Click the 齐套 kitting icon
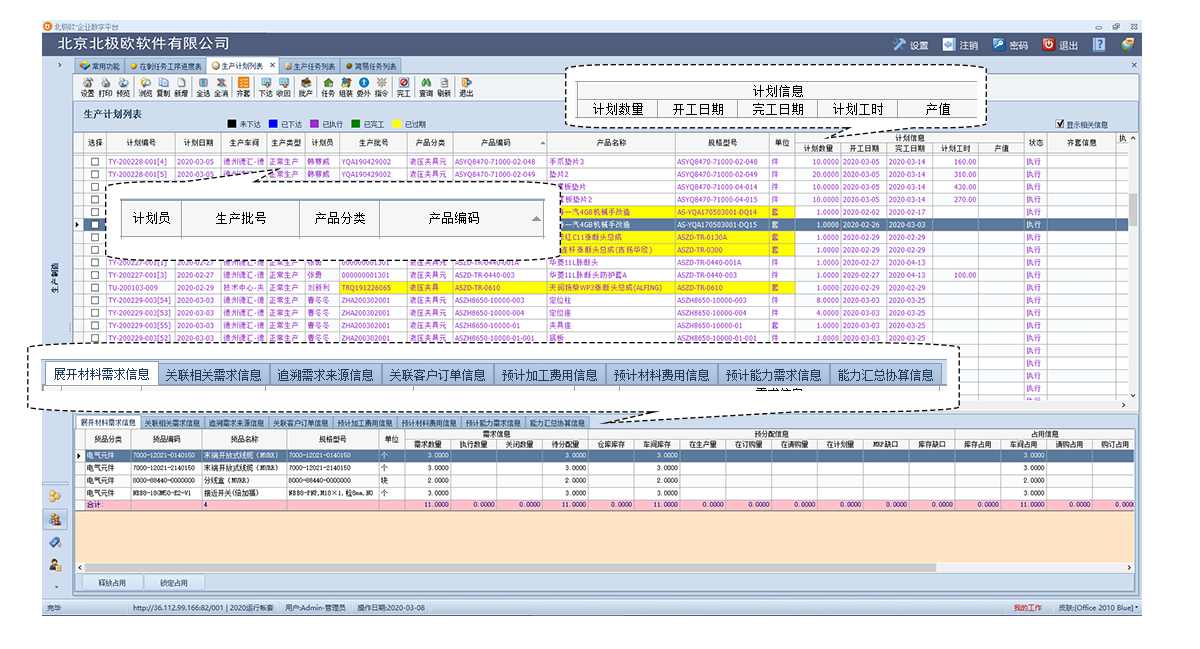Image resolution: width=1200 pixels, height=649 pixels. point(243,87)
